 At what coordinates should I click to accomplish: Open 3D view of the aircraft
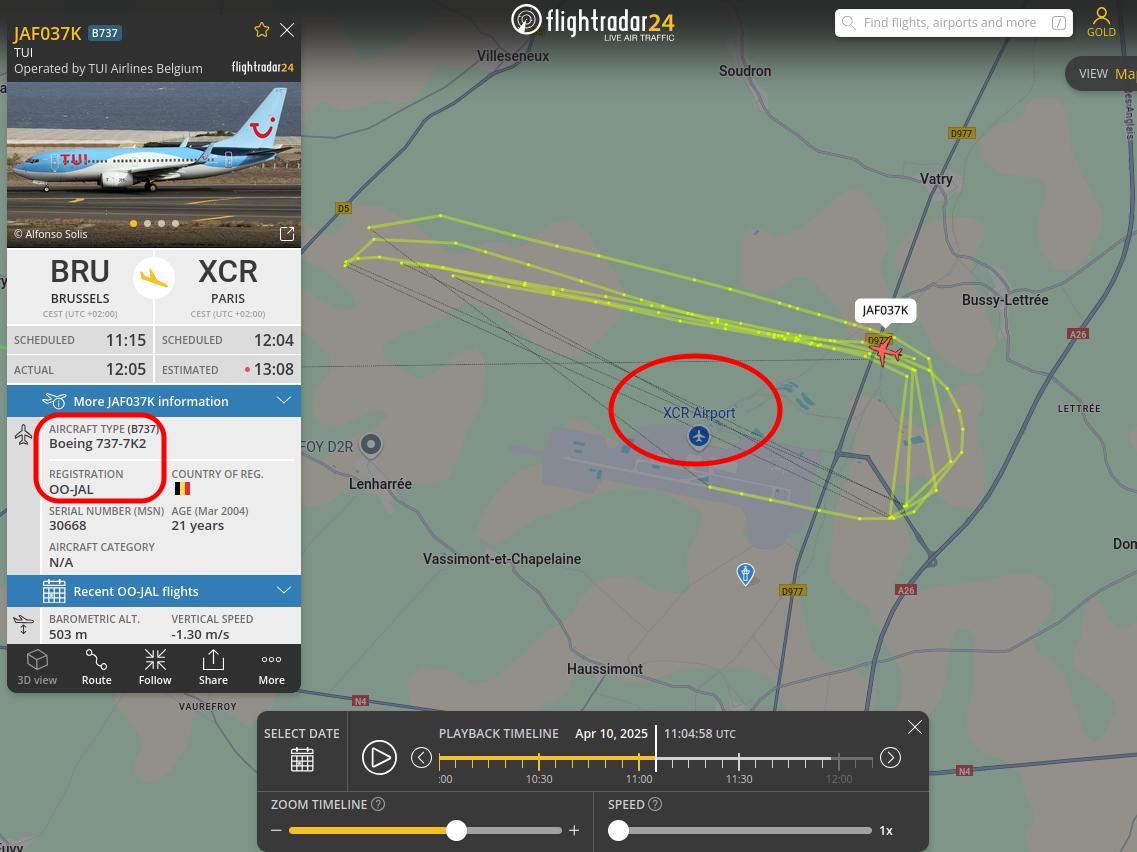point(37,668)
